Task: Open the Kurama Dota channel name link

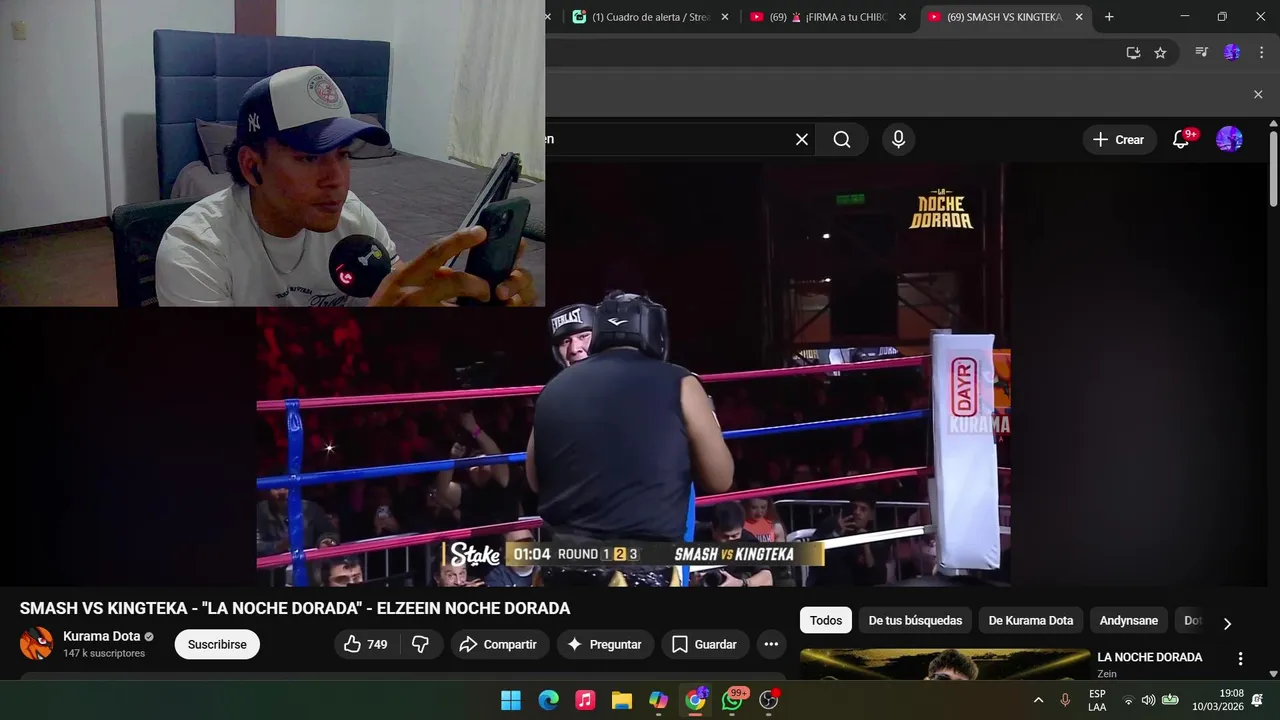Action: point(102,636)
